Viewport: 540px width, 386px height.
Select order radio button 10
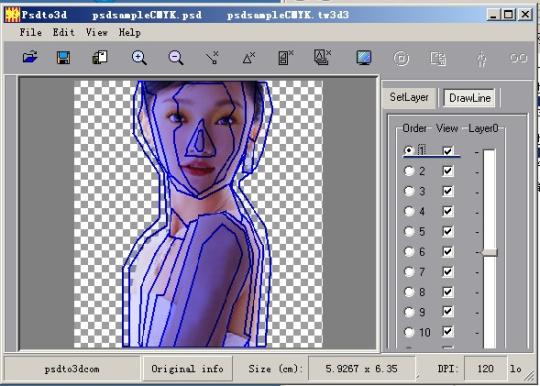409,332
